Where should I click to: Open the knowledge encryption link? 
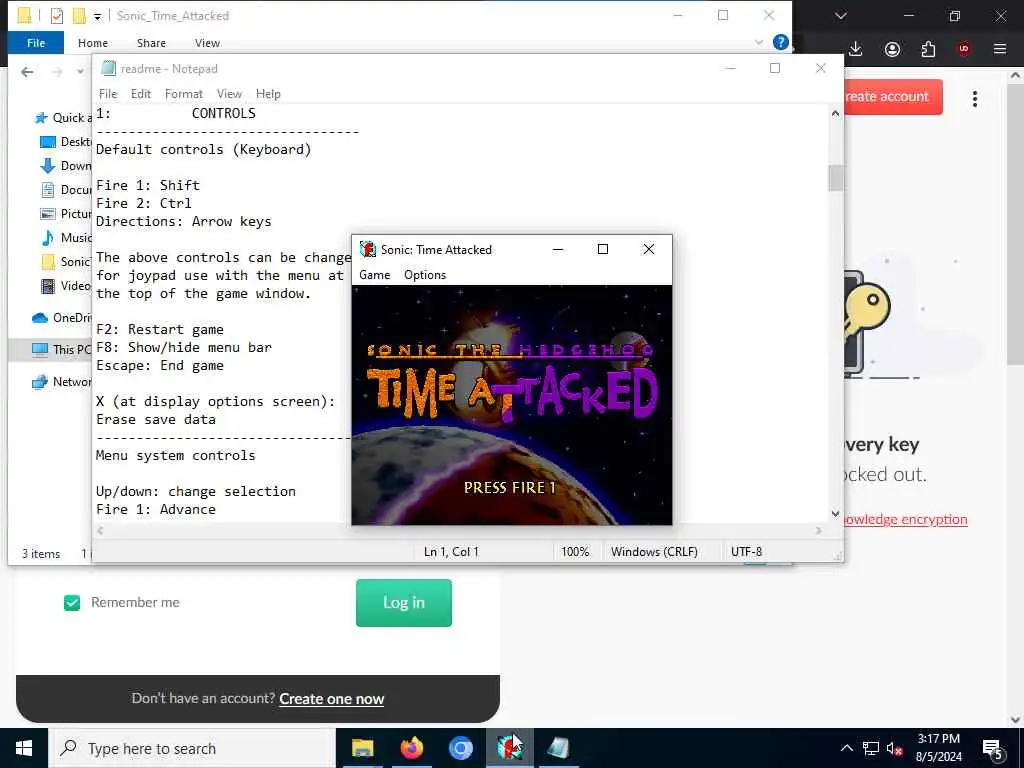(905, 520)
